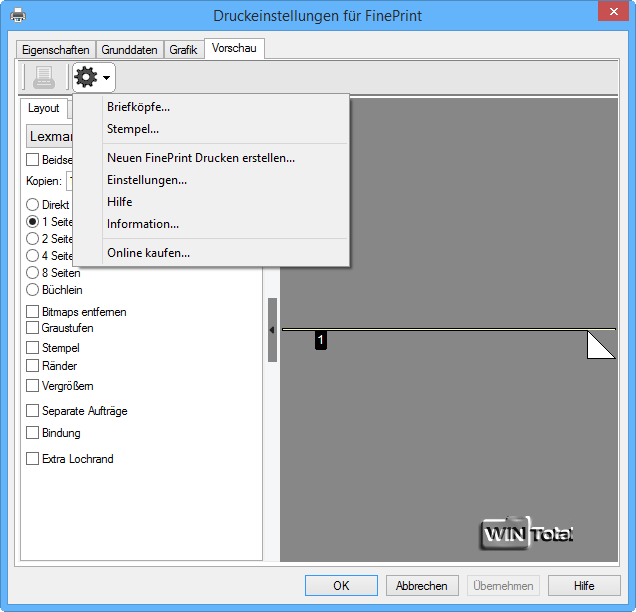Click the printer icon in the toolbar

point(44,77)
